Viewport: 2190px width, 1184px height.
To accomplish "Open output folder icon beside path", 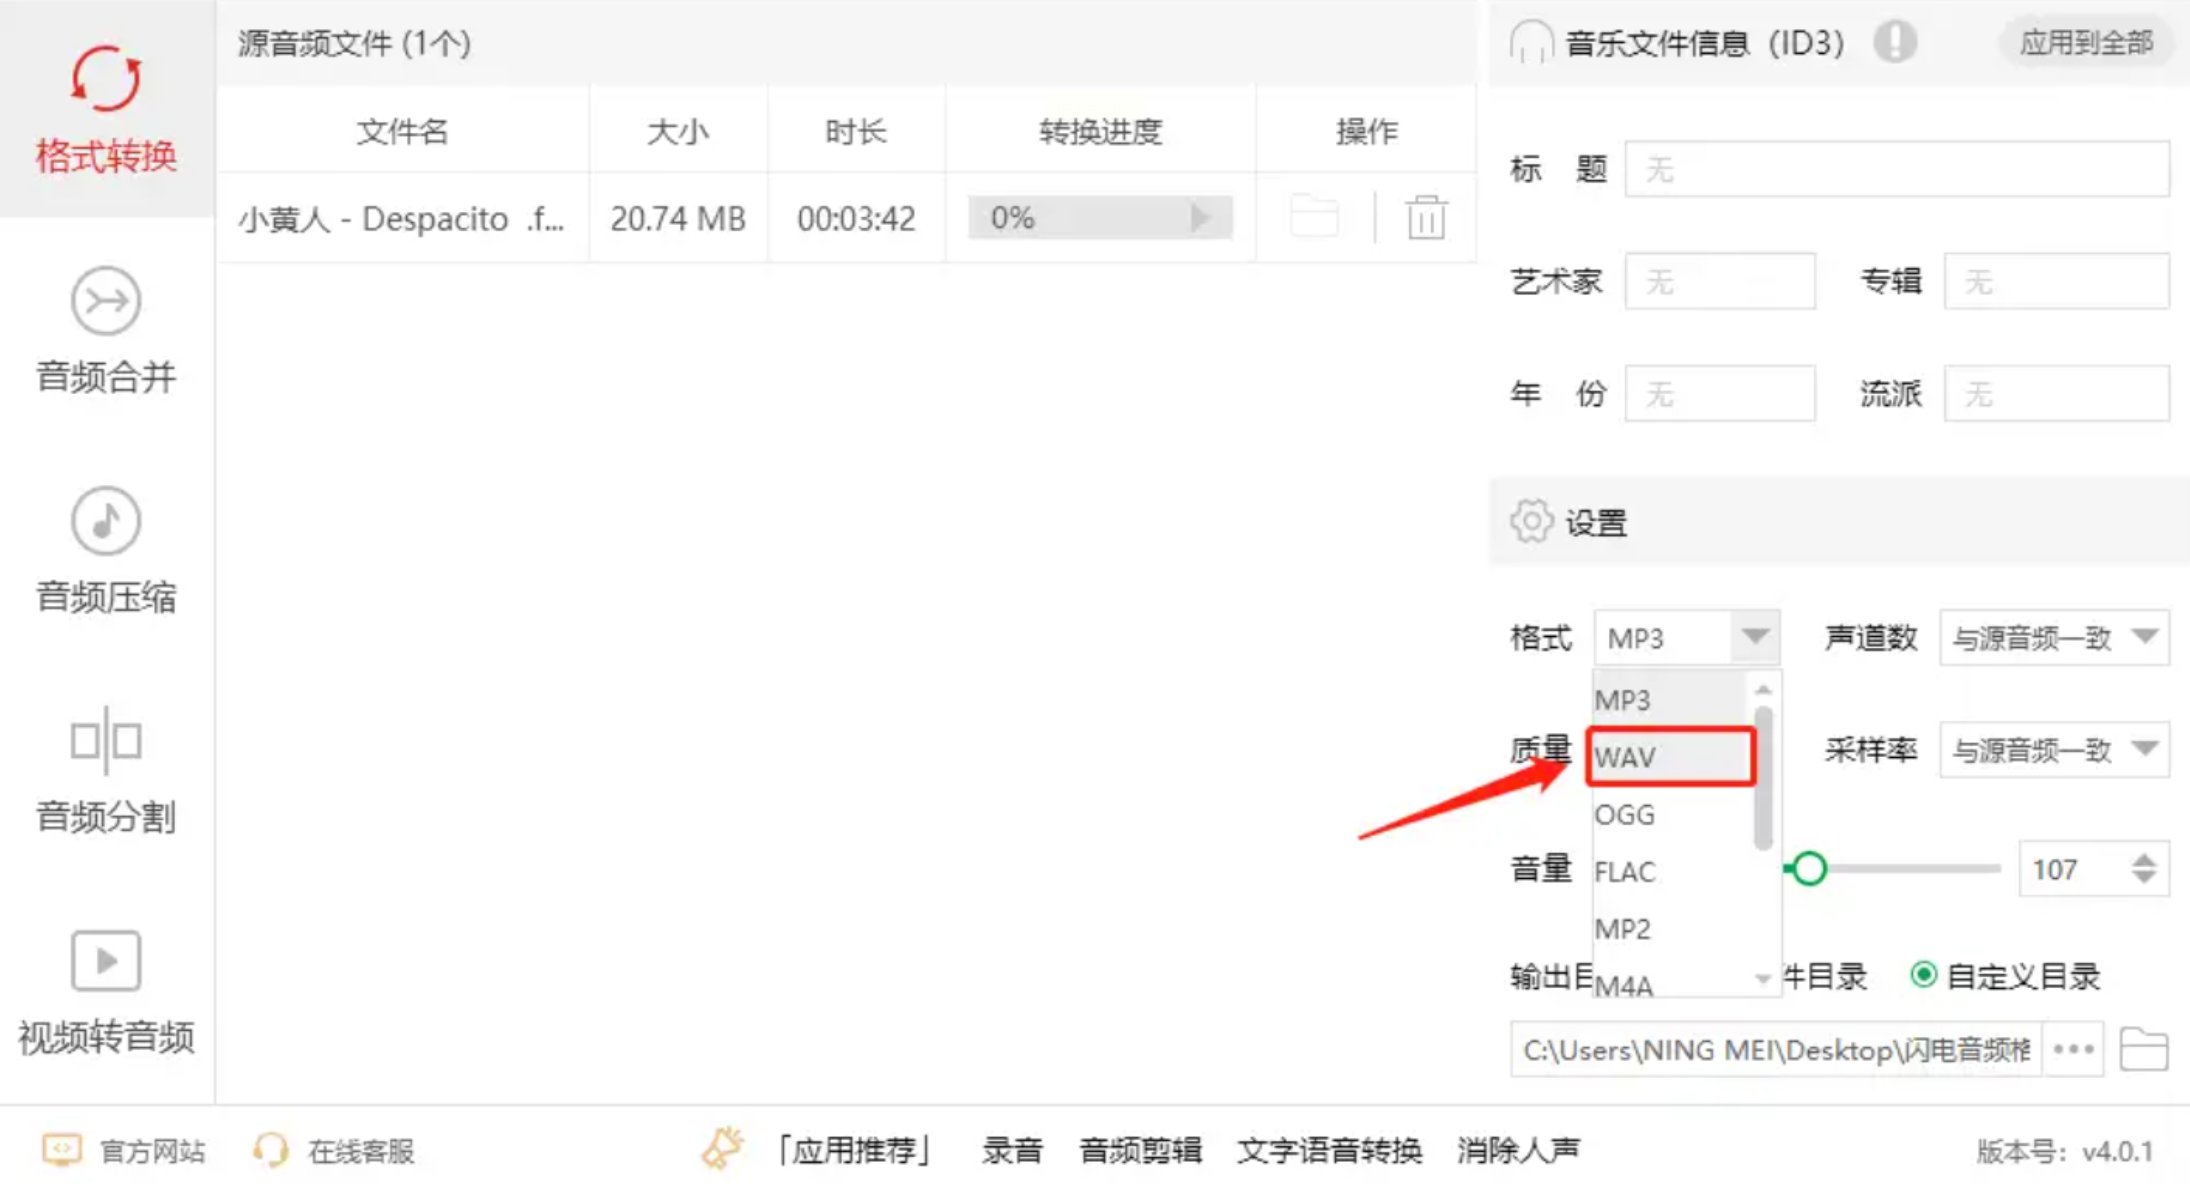I will click(x=2143, y=1049).
